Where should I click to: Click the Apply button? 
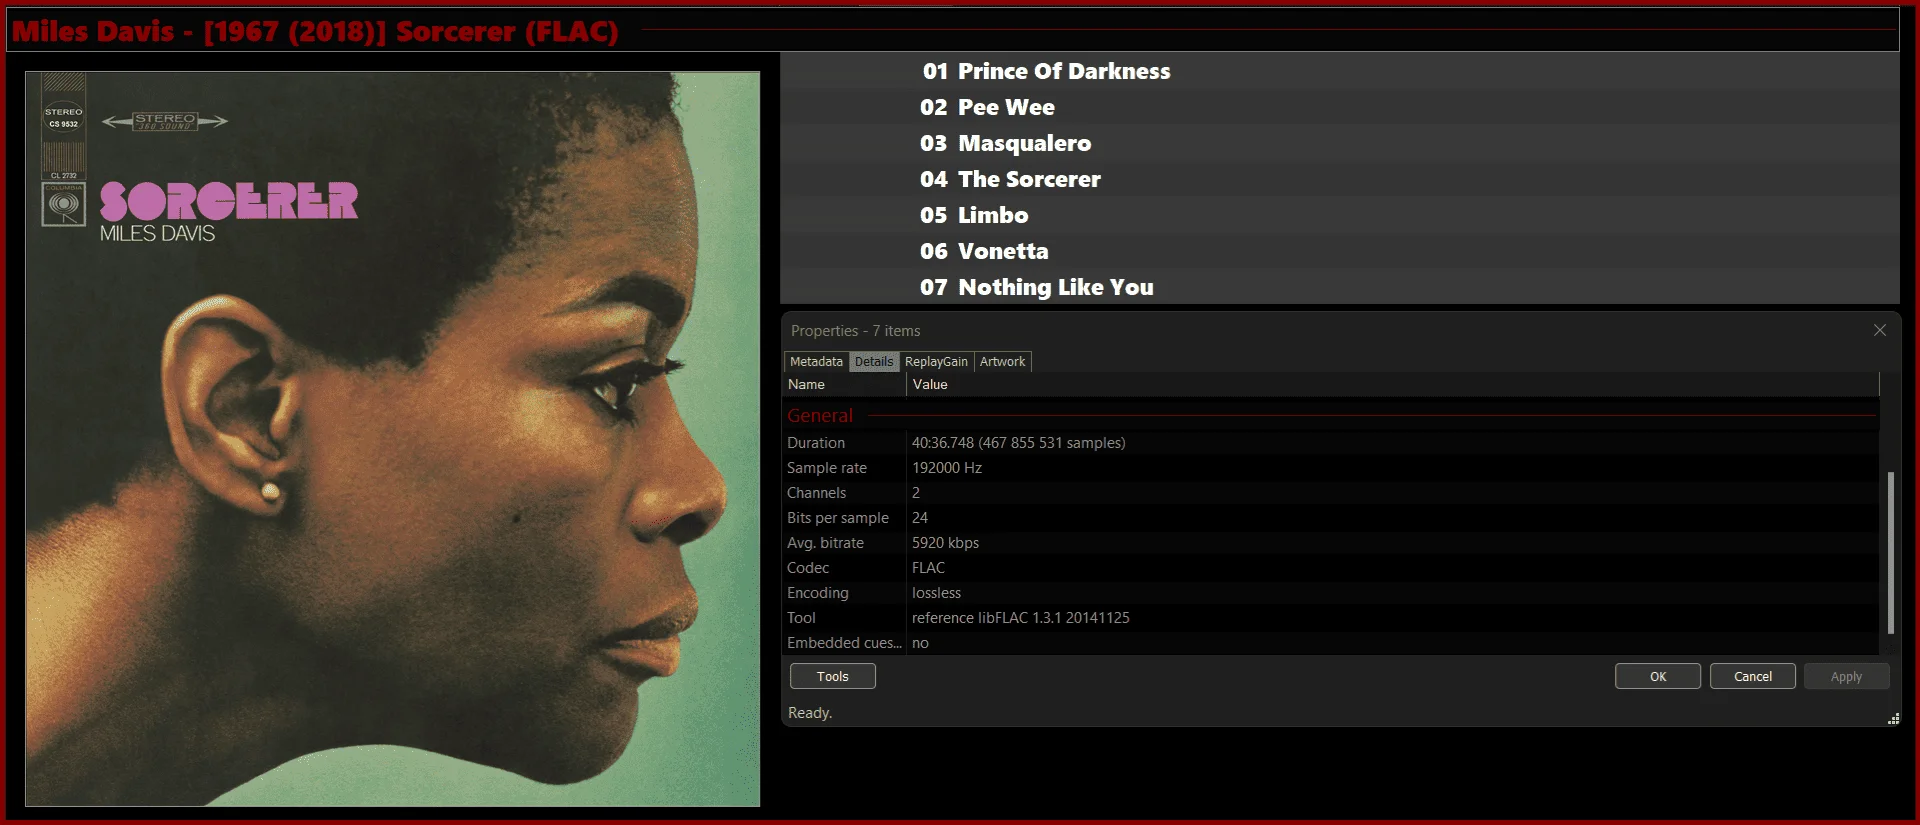[x=1847, y=676]
